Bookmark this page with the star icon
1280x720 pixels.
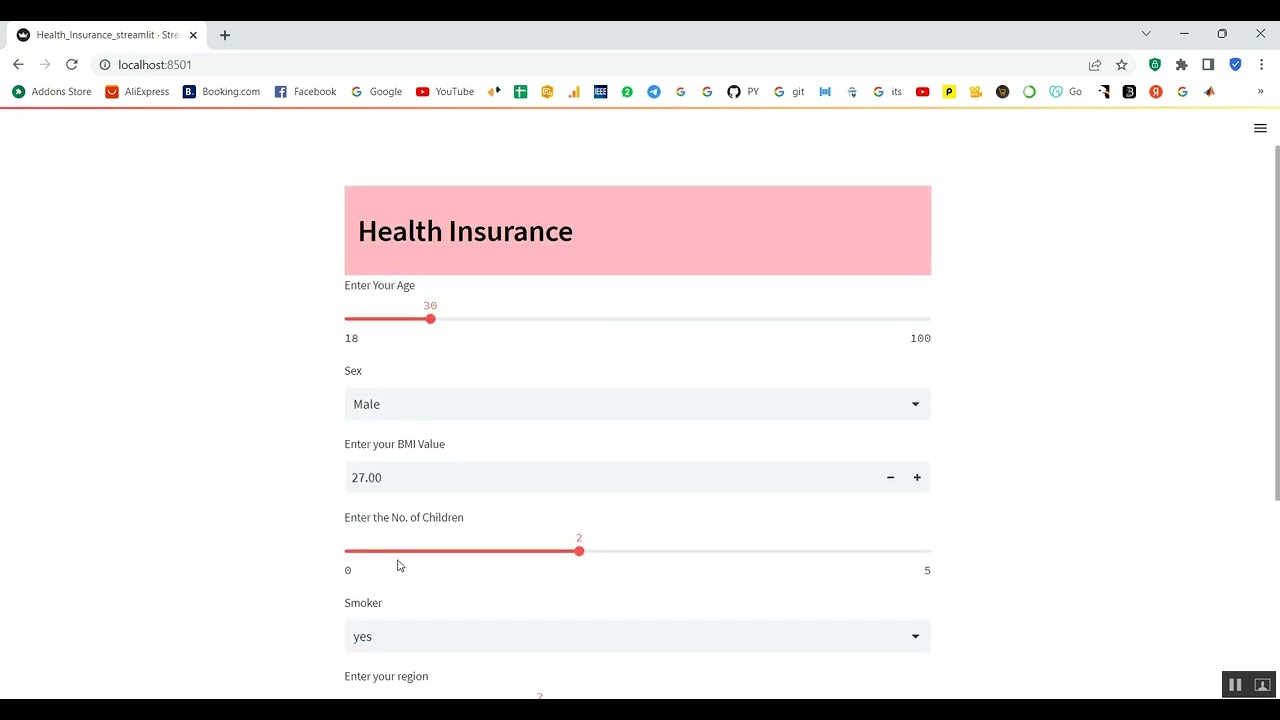pyautogui.click(x=1122, y=64)
